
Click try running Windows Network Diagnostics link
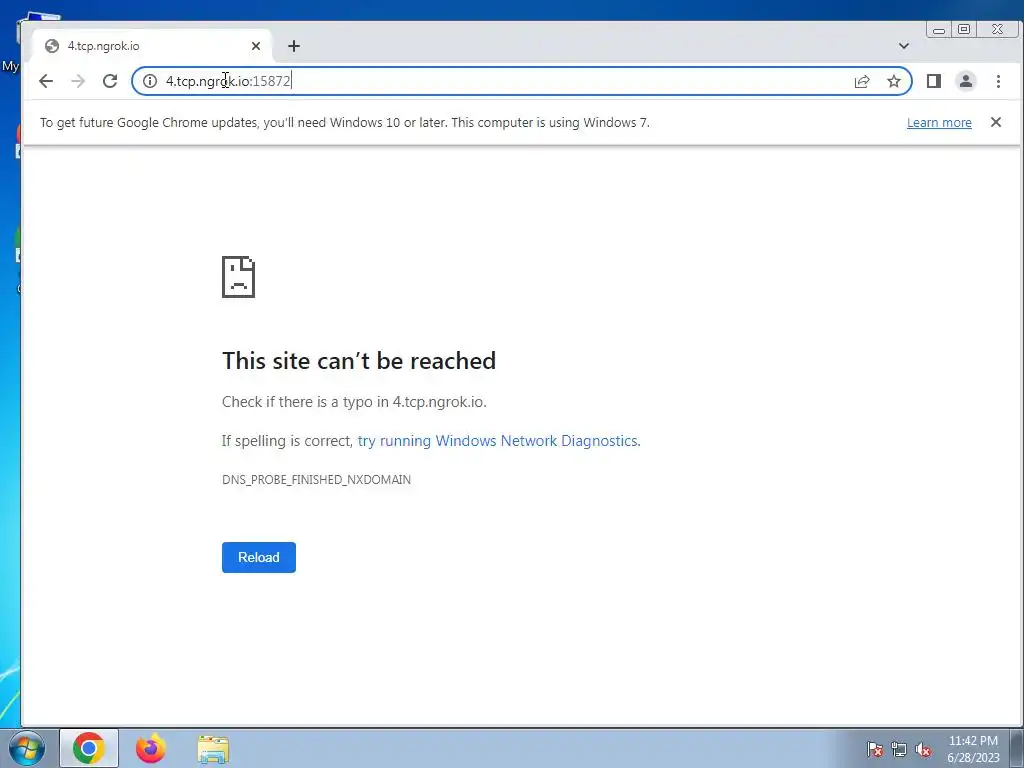[499, 441]
